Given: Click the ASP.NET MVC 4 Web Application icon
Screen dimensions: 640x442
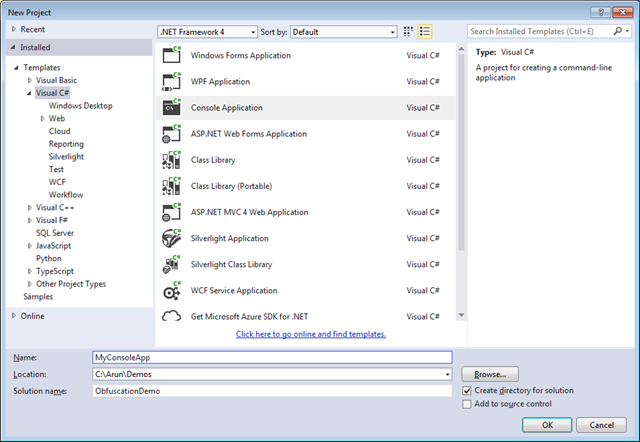Looking at the screenshot, I should [170, 212].
